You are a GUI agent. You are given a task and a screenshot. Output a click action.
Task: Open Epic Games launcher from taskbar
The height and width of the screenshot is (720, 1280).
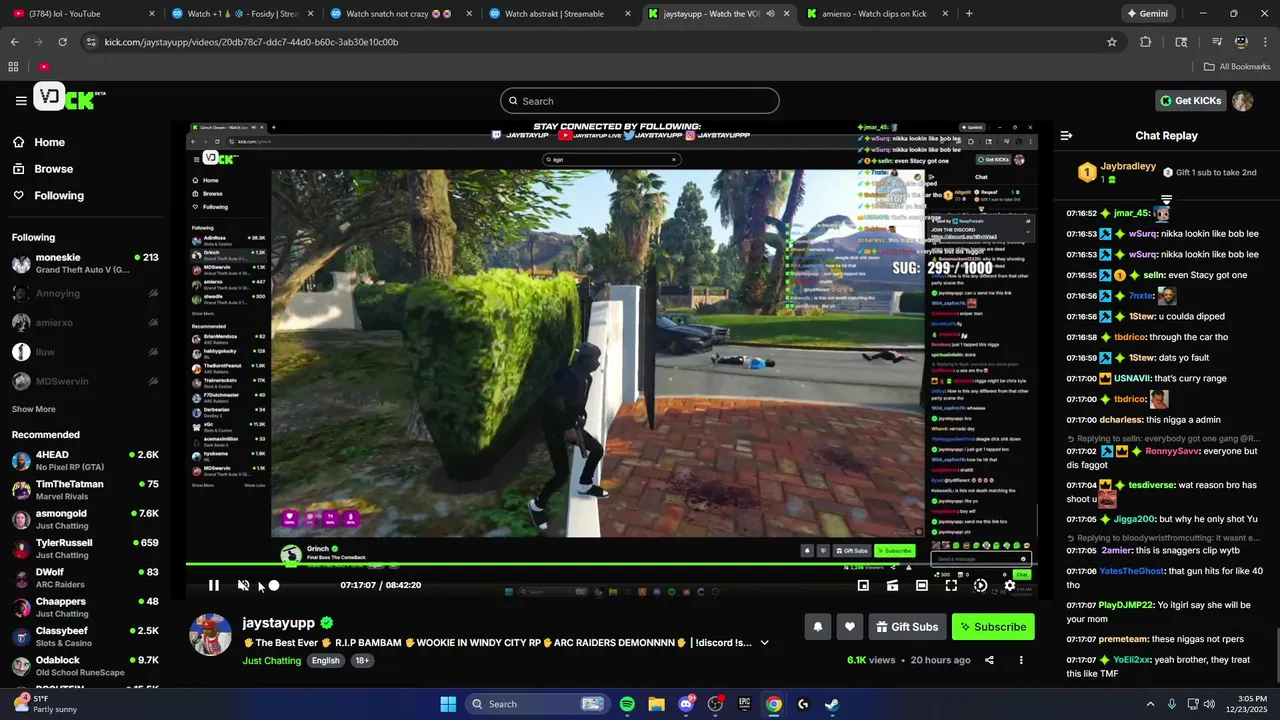coord(744,704)
